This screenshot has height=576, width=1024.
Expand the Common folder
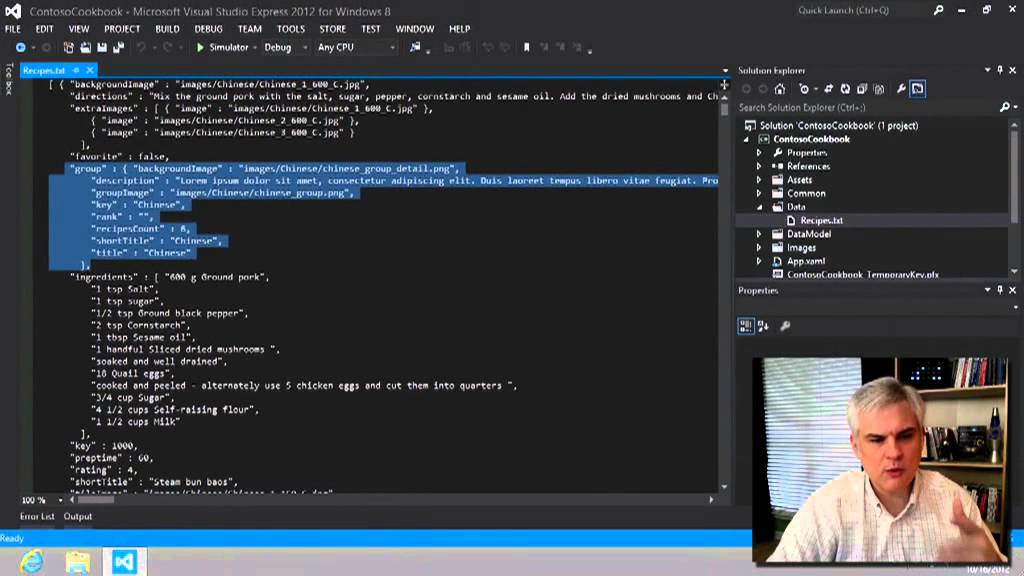(759, 193)
